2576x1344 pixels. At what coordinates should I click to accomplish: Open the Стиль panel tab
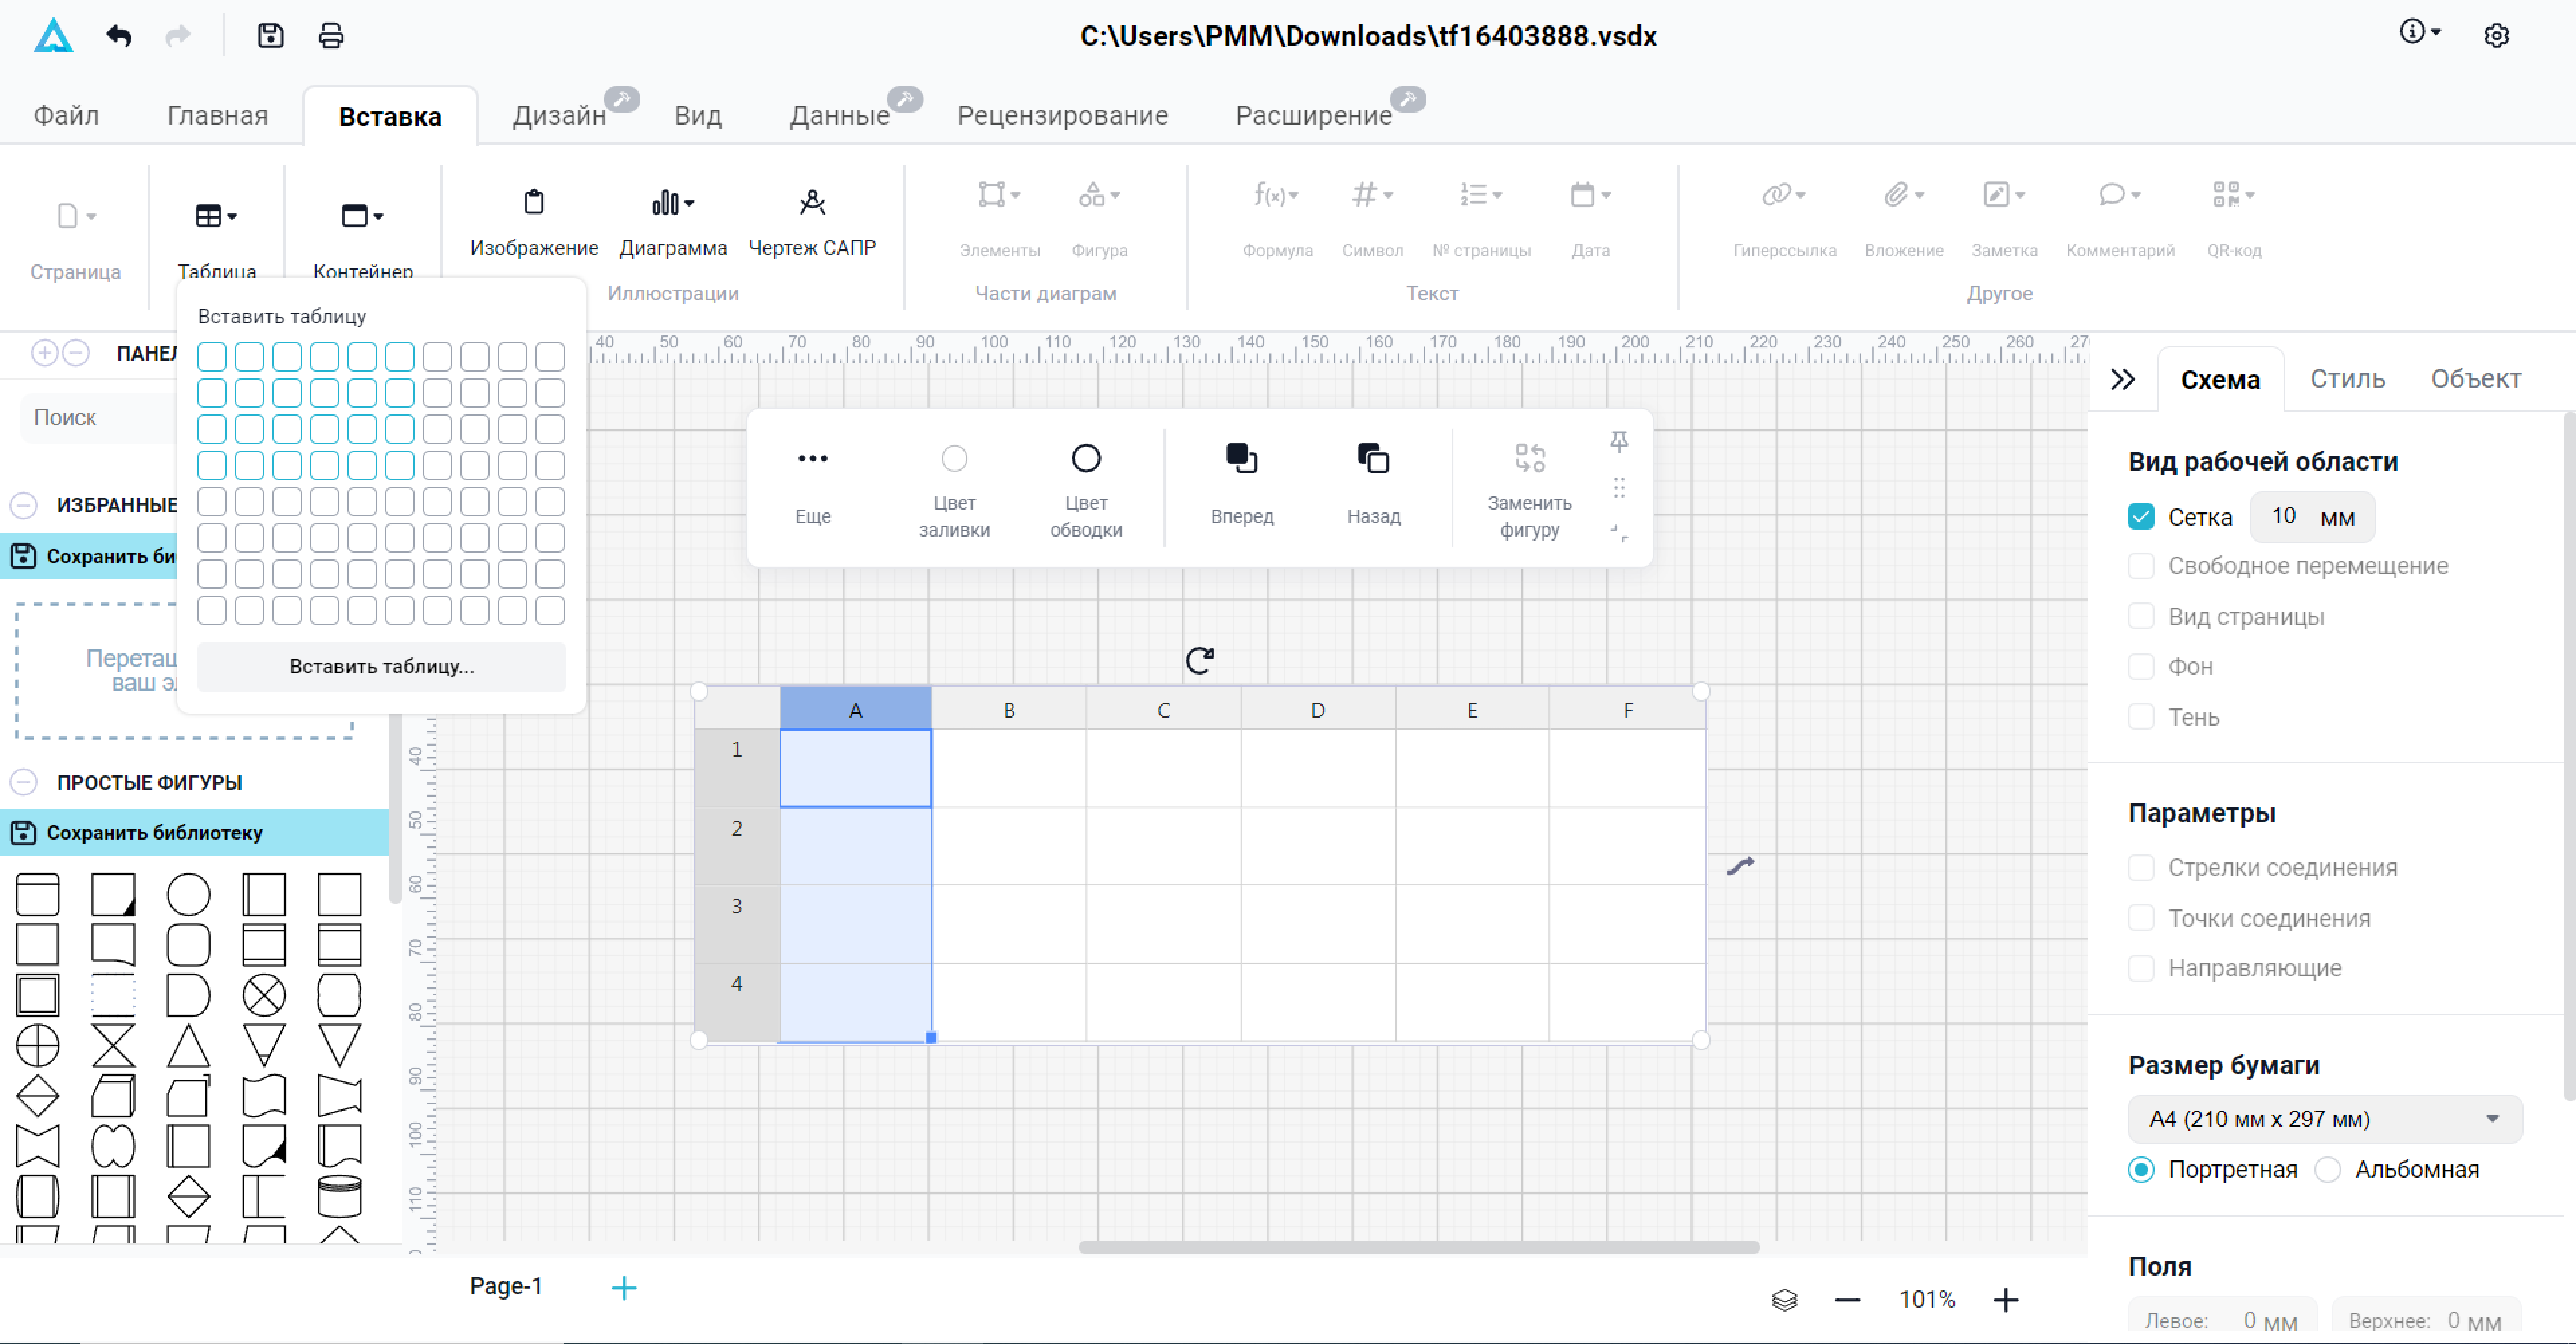[2347, 379]
